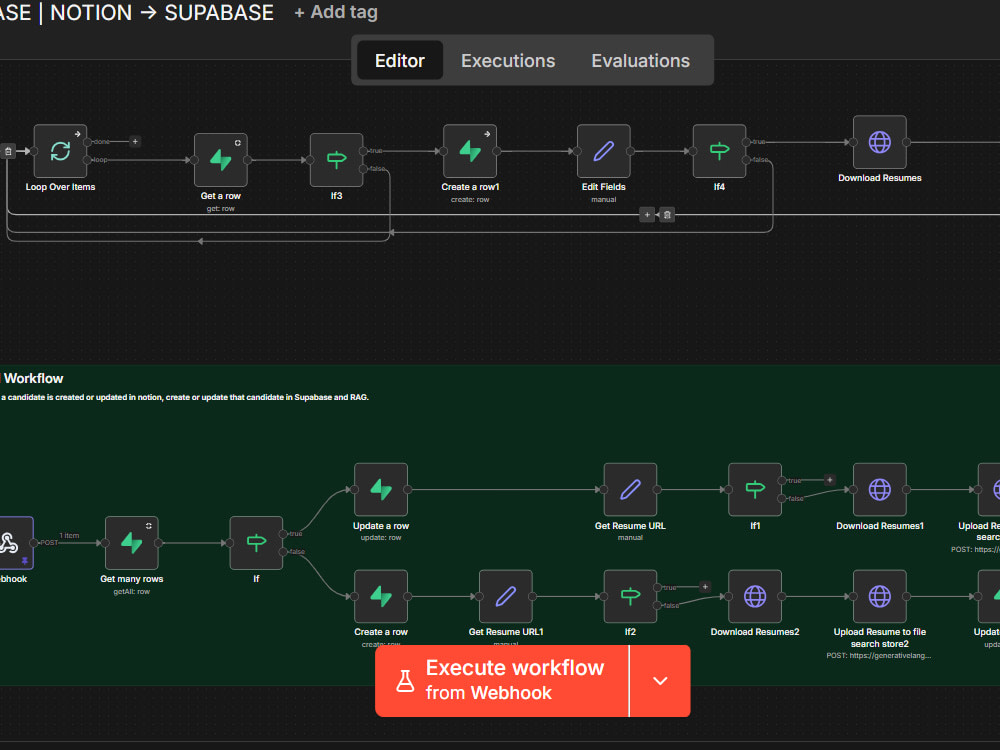Switch to the Editor tab
Screen dimensions: 1000x750
(400, 61)
